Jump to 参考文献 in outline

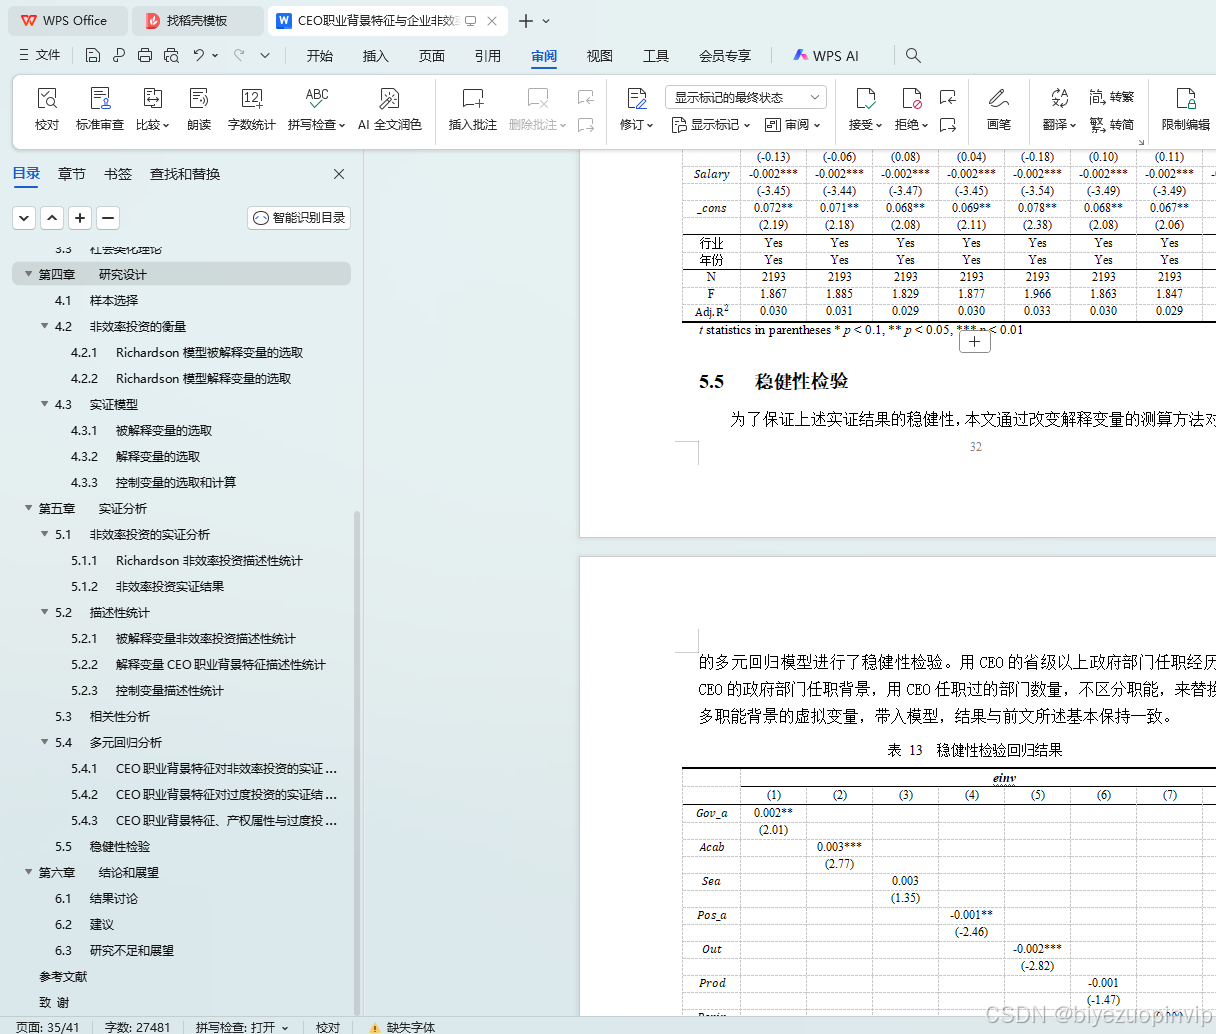[x=63, y=976]
